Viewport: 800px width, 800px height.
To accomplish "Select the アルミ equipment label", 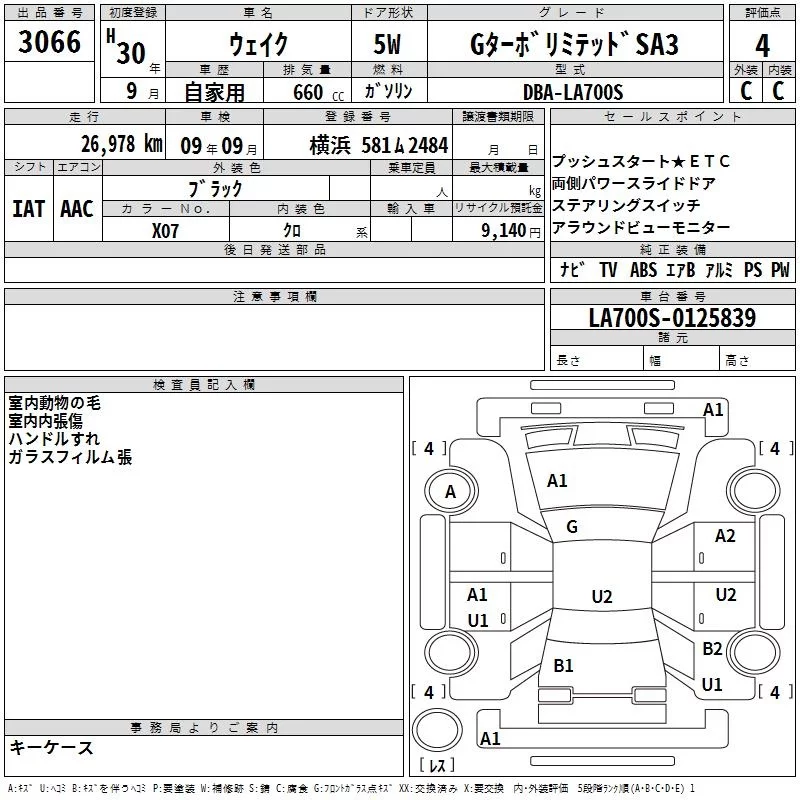I will click(718, 270).
